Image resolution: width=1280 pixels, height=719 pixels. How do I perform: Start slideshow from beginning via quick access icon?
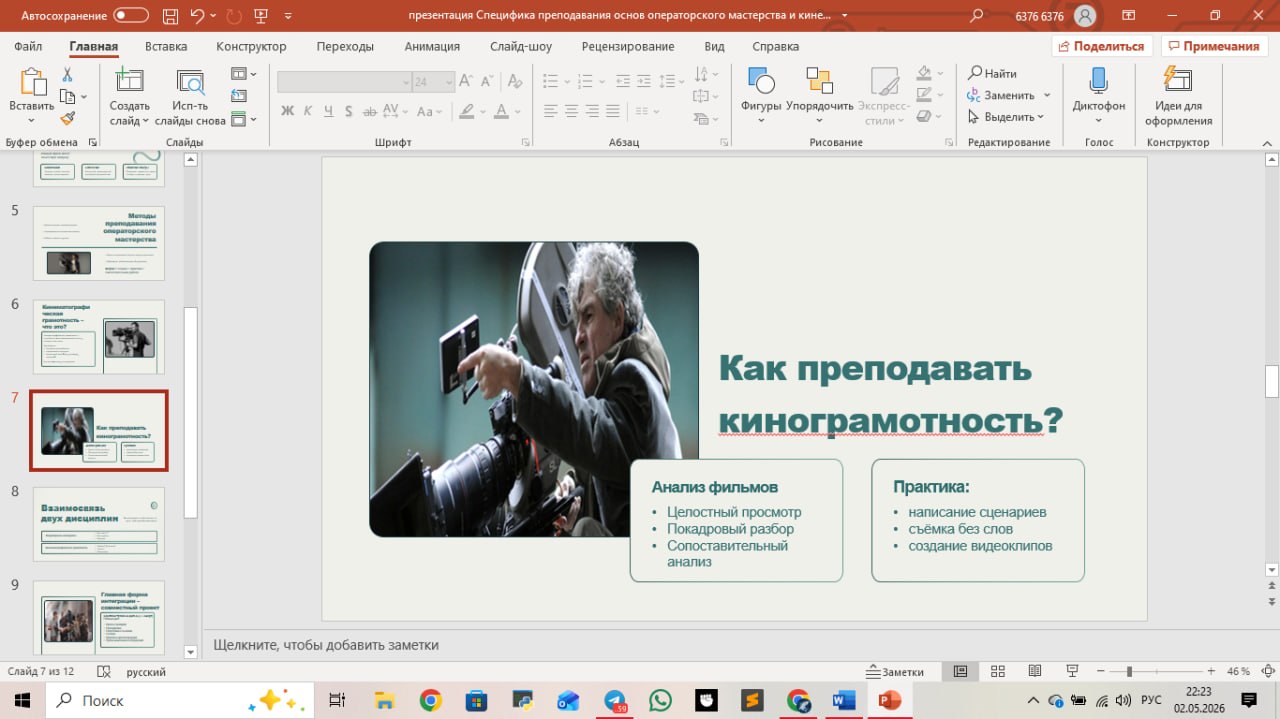pyautogui.click(x=261, y=16)
